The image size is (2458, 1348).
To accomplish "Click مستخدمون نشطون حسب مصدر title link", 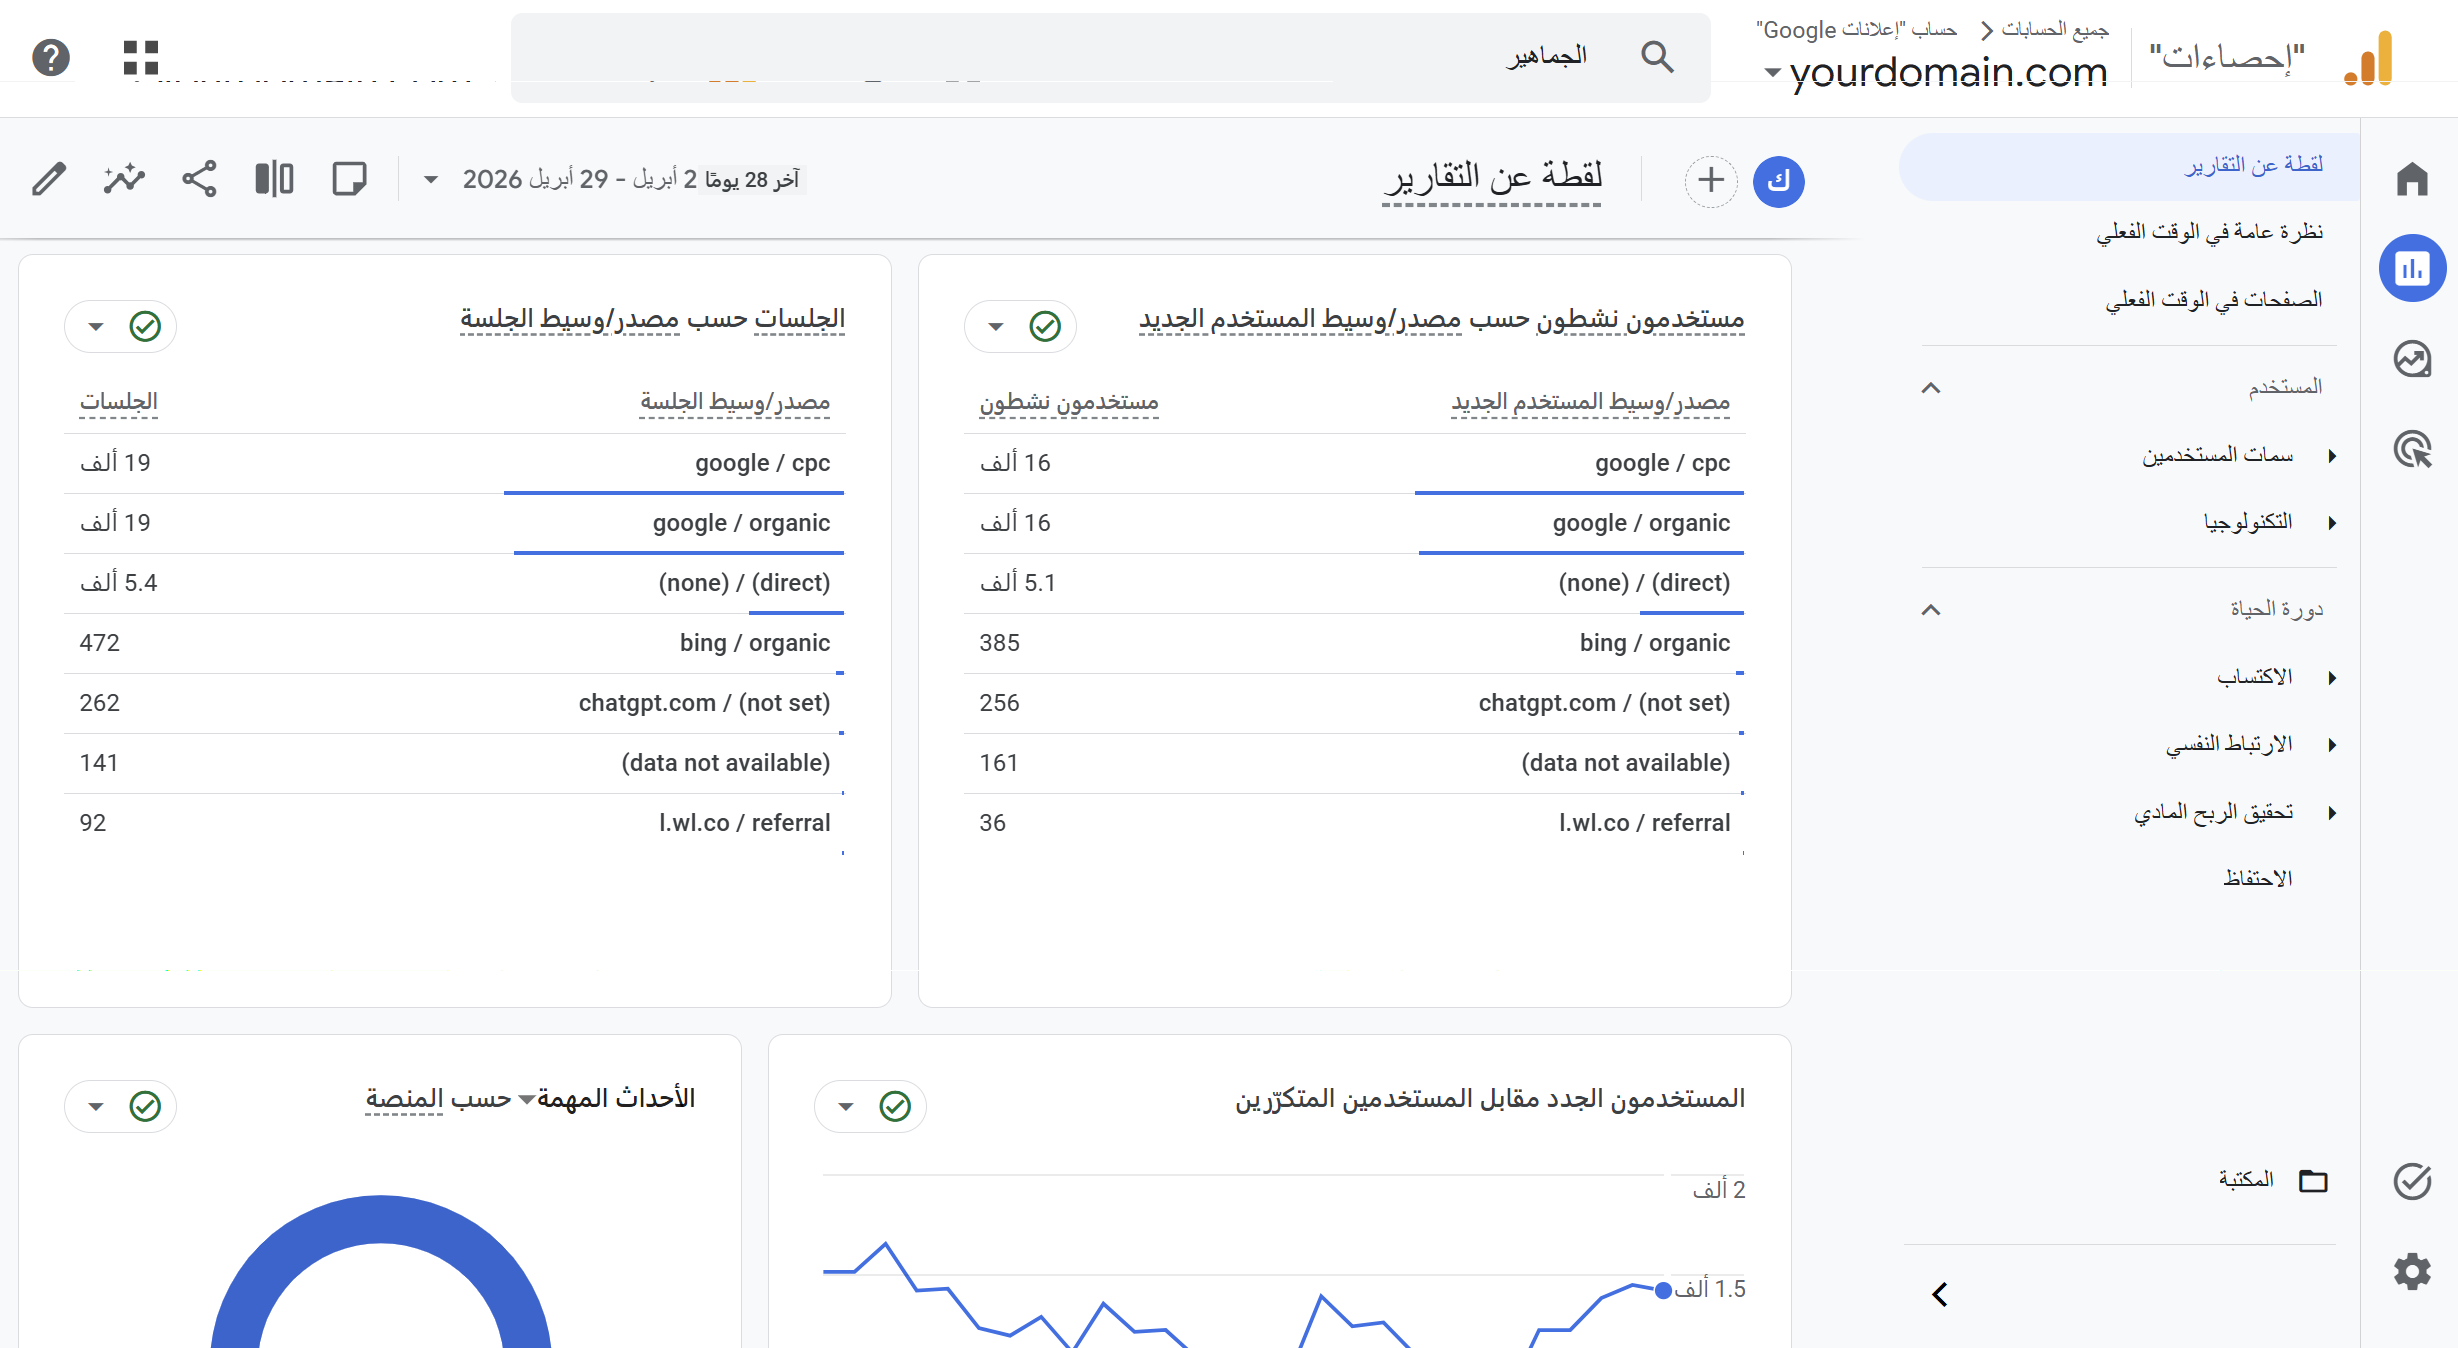I will coord(1441,320).
